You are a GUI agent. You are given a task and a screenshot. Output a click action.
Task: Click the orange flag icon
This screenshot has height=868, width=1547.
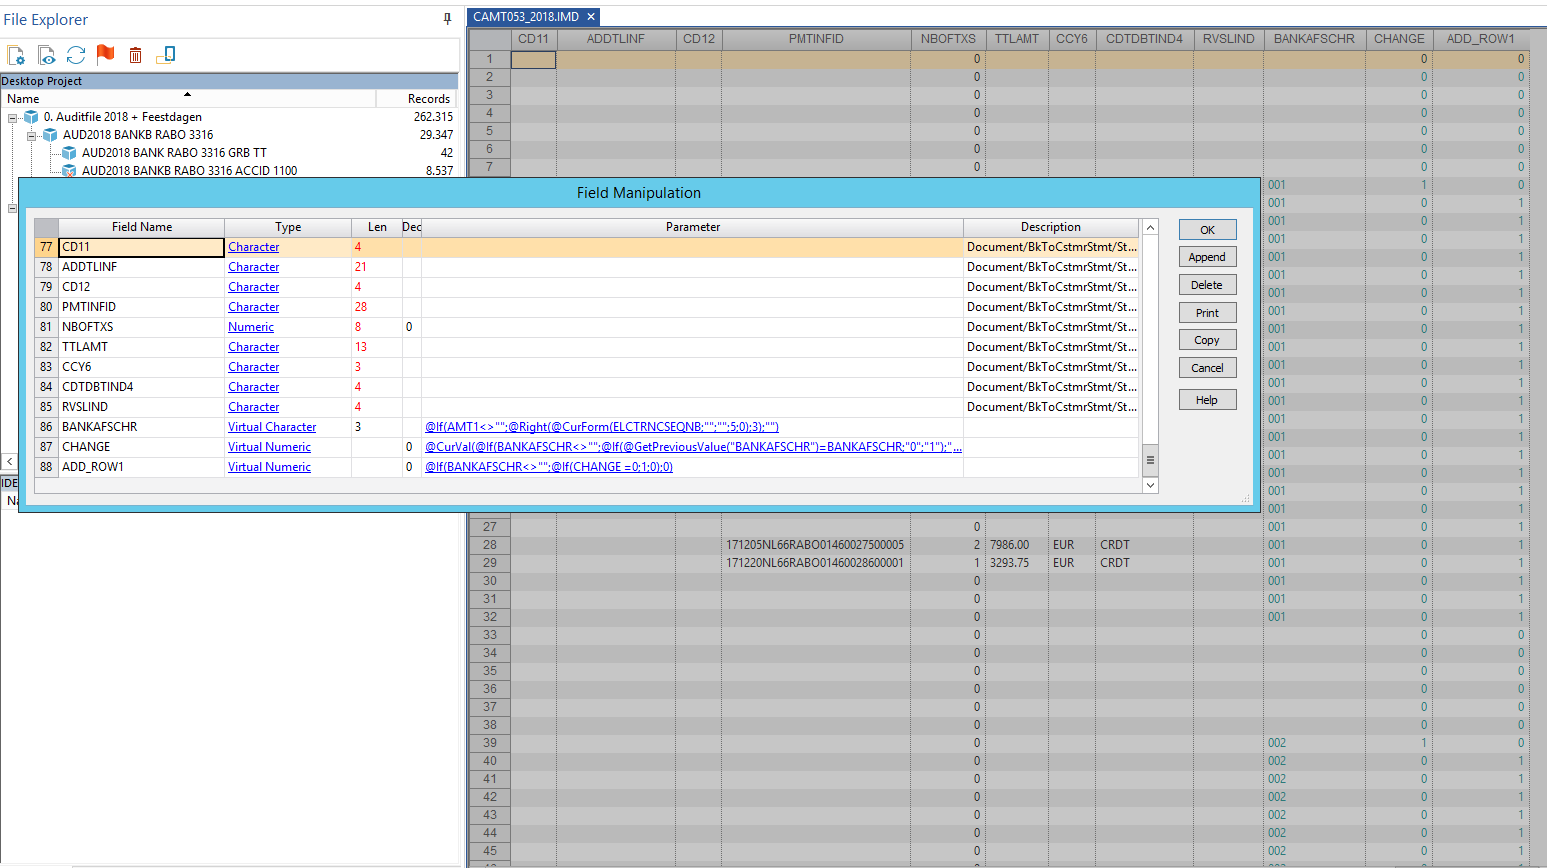[x=105, y=55]
